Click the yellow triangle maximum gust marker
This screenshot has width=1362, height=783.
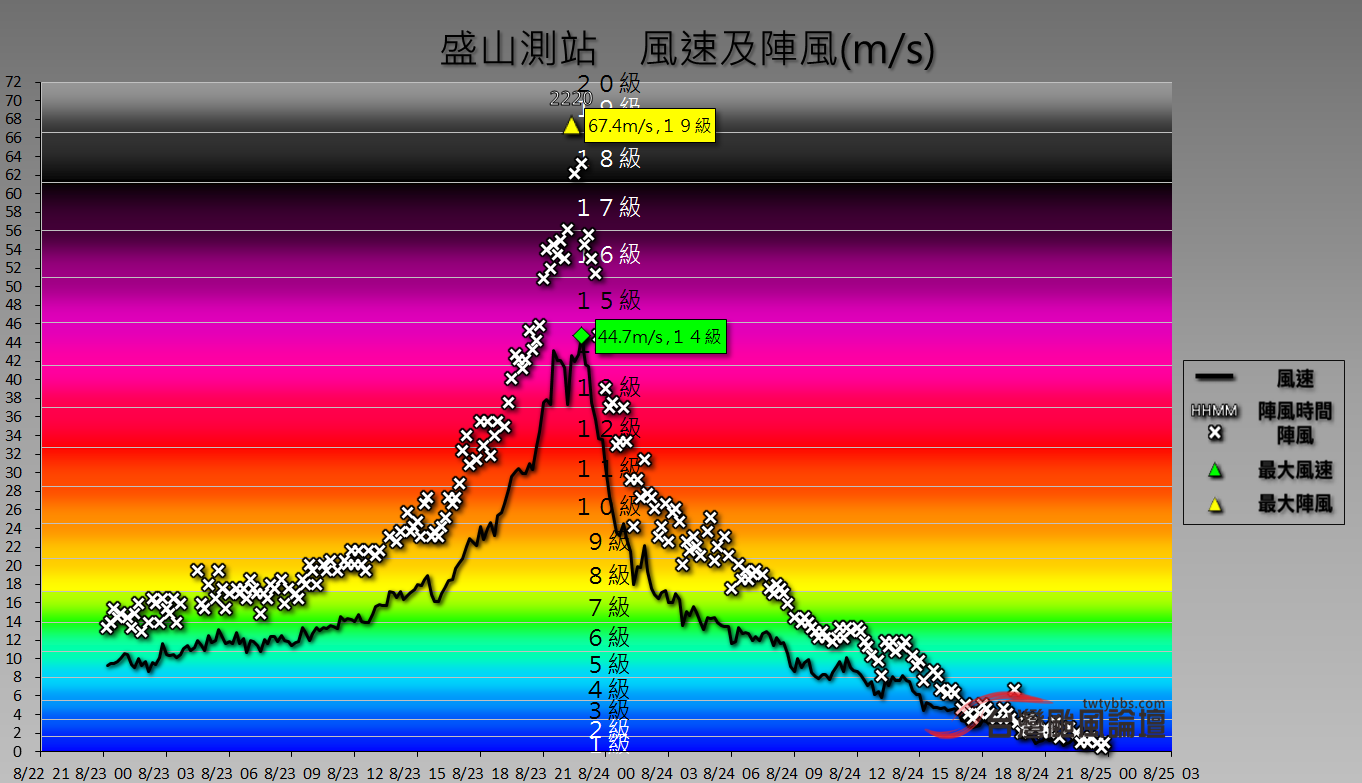click(571, 125)
